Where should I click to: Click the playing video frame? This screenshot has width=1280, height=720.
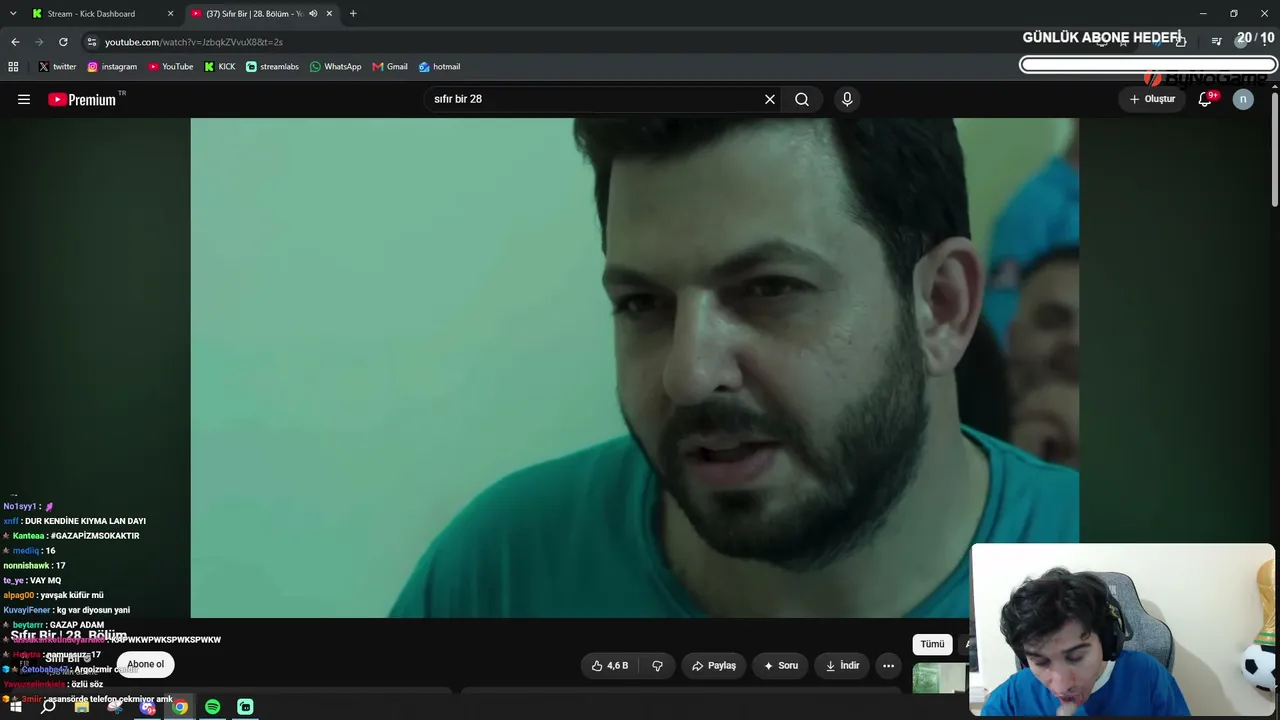click(x=634, y=368)
